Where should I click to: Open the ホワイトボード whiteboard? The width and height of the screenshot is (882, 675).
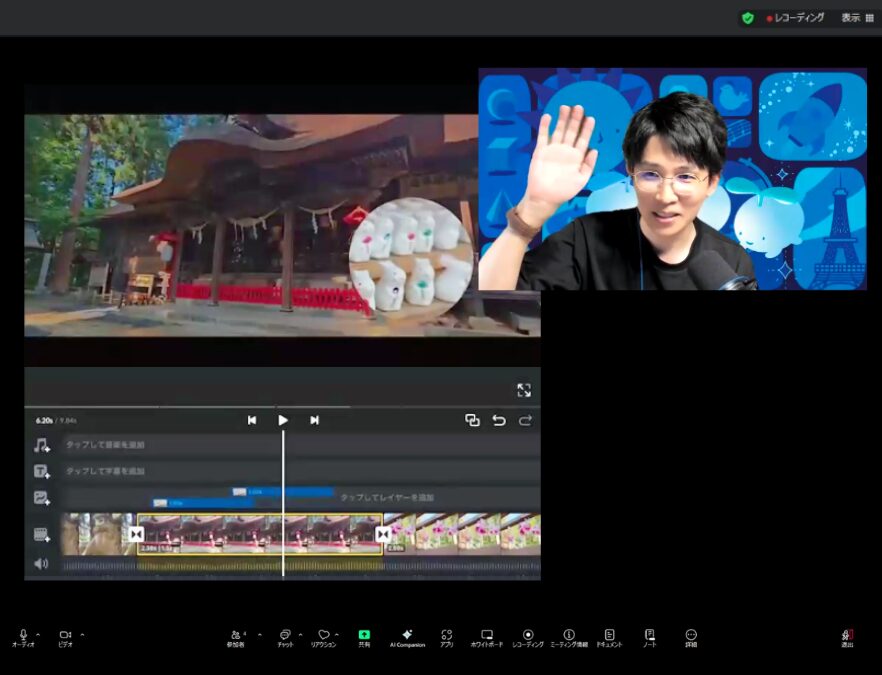point(487,637)
